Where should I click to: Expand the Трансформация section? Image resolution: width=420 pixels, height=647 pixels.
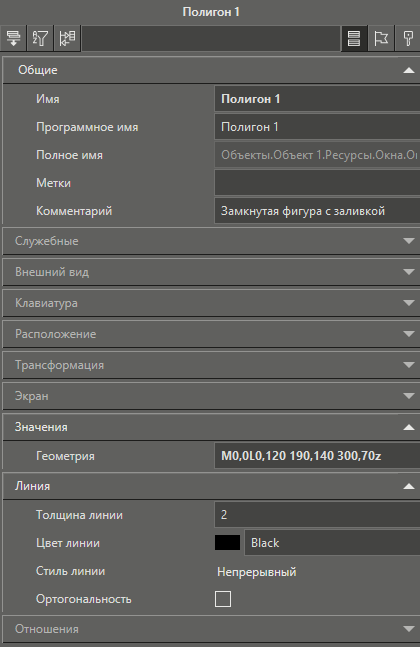(211, 365)
